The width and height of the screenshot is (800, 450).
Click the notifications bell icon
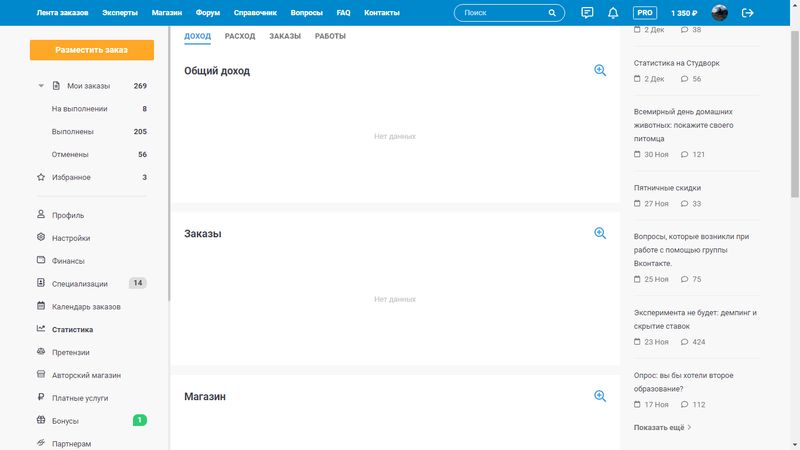pos(613,13)
